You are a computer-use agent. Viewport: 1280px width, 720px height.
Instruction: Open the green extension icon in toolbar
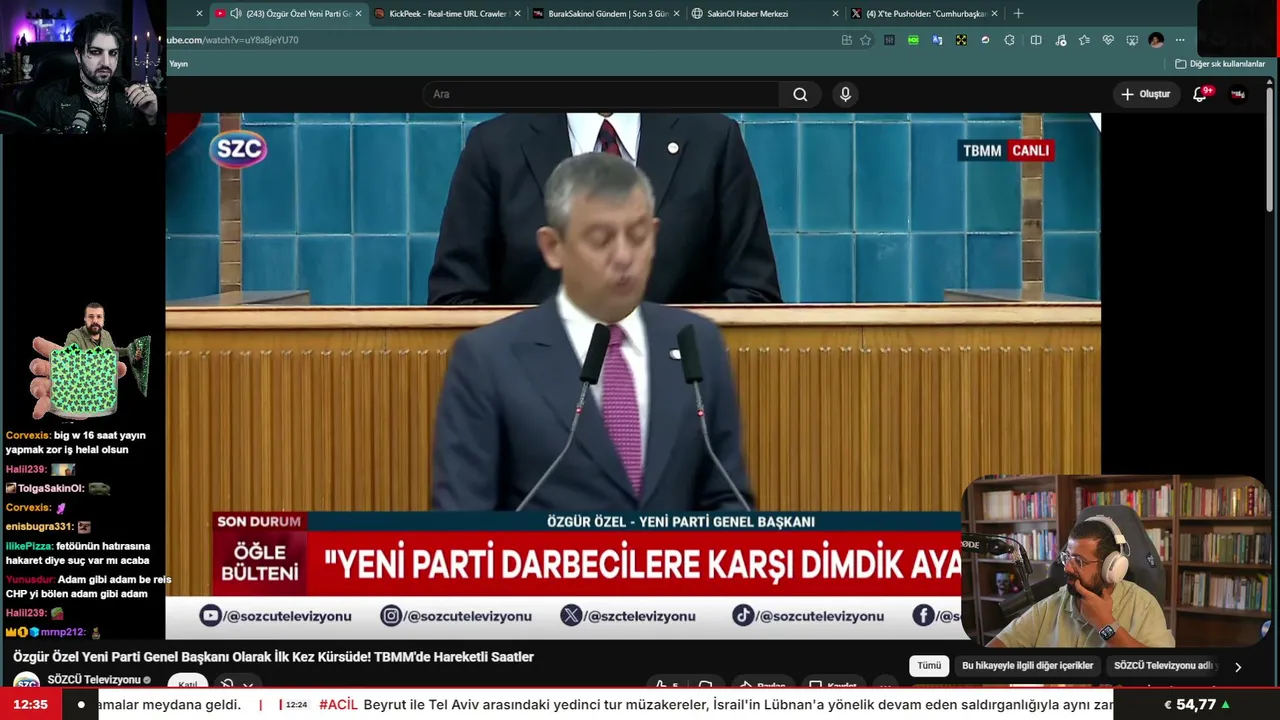tap(913, 40)
